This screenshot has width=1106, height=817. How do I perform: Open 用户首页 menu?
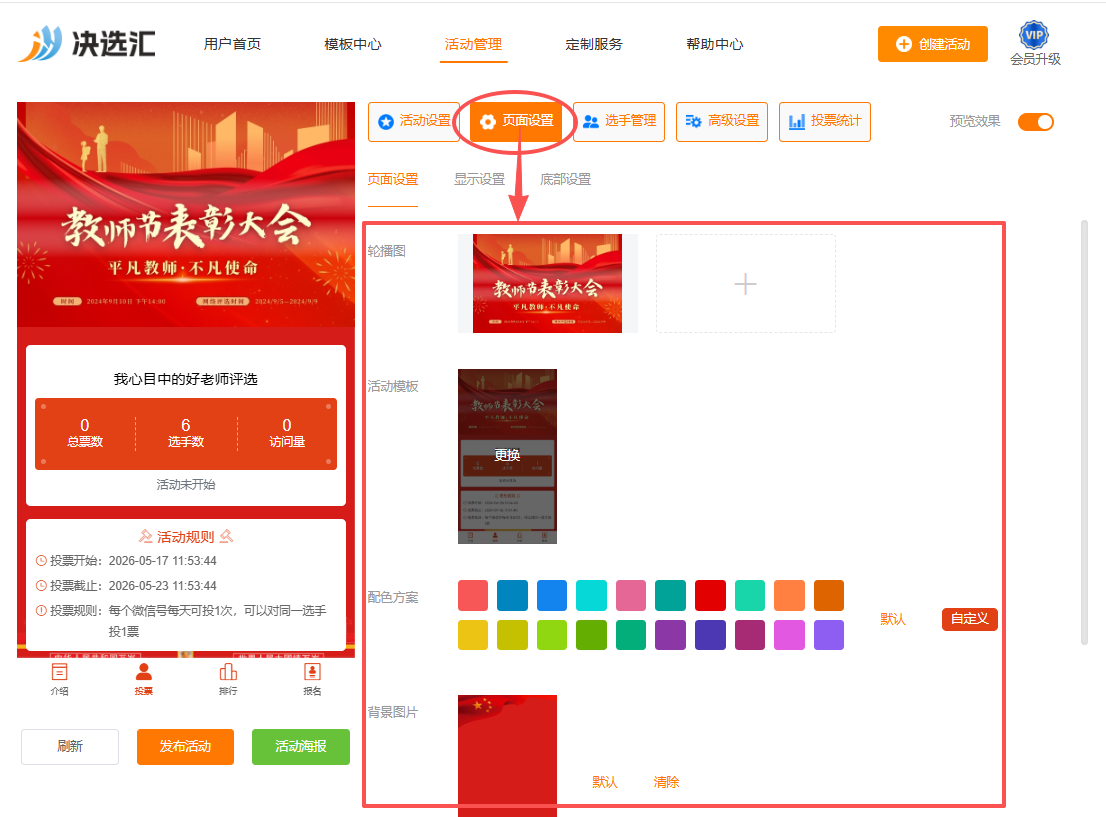click(x=232, y=44)
